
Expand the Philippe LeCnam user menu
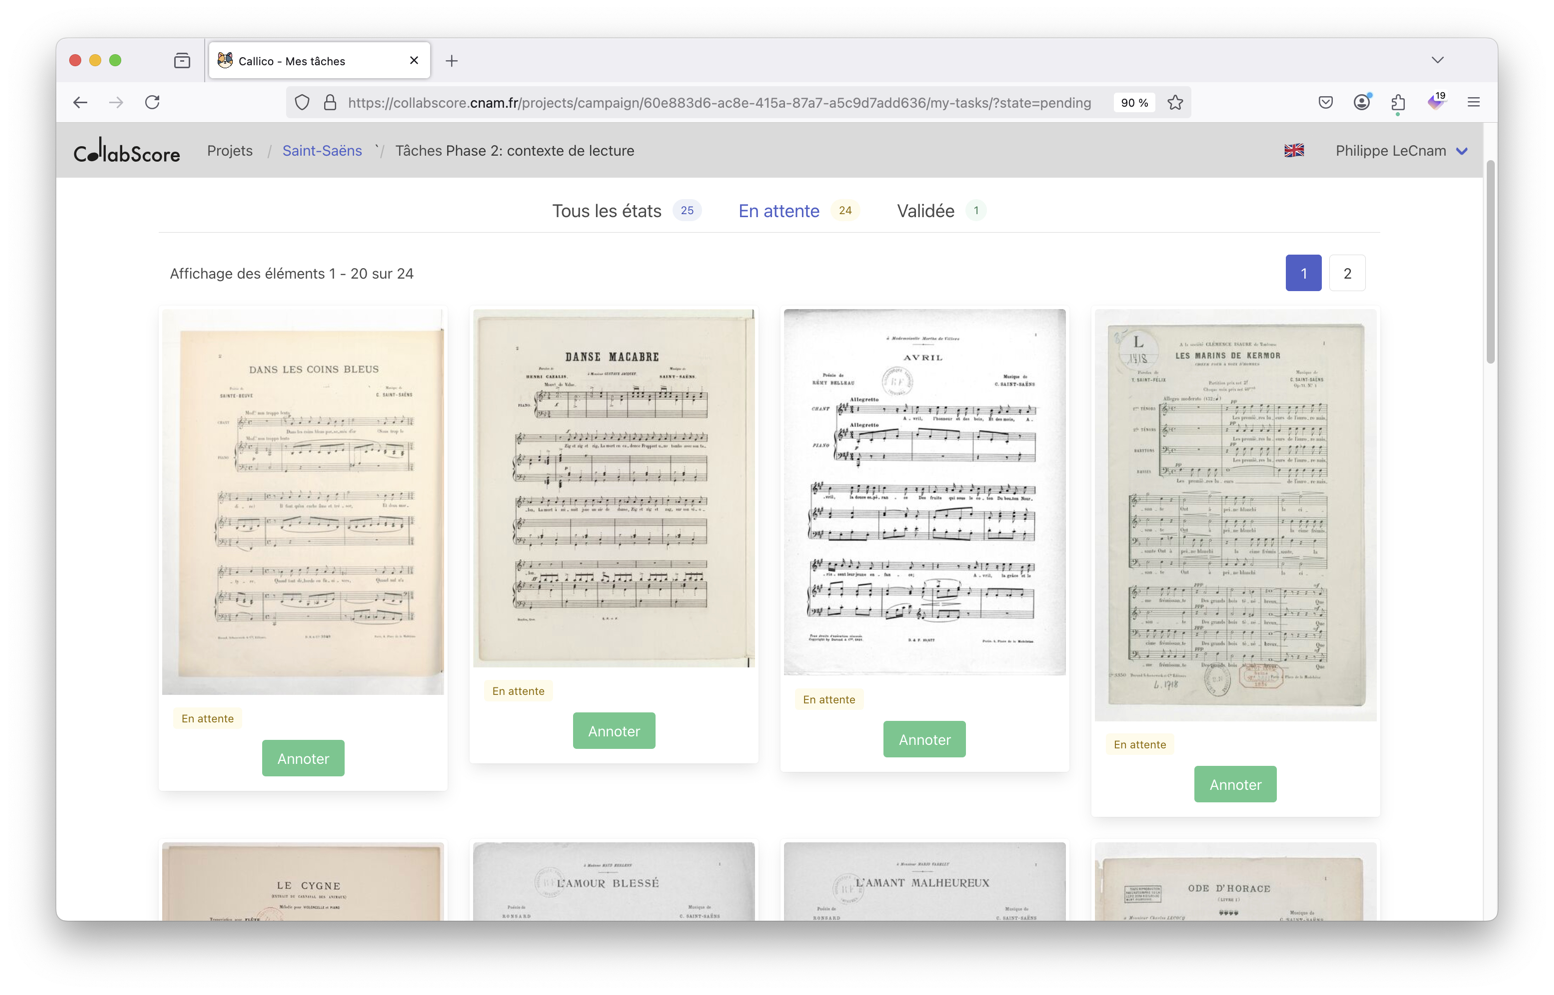point(1401,151)
